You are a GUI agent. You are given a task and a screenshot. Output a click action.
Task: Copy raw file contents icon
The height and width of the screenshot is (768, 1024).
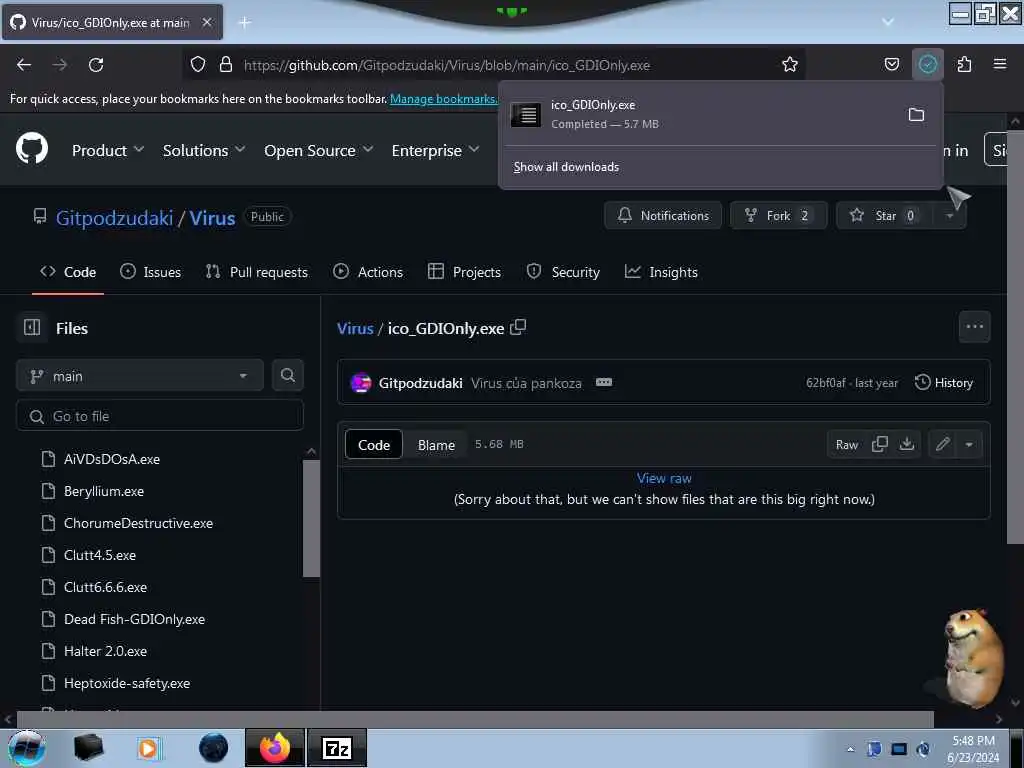(x=880, y=444)
